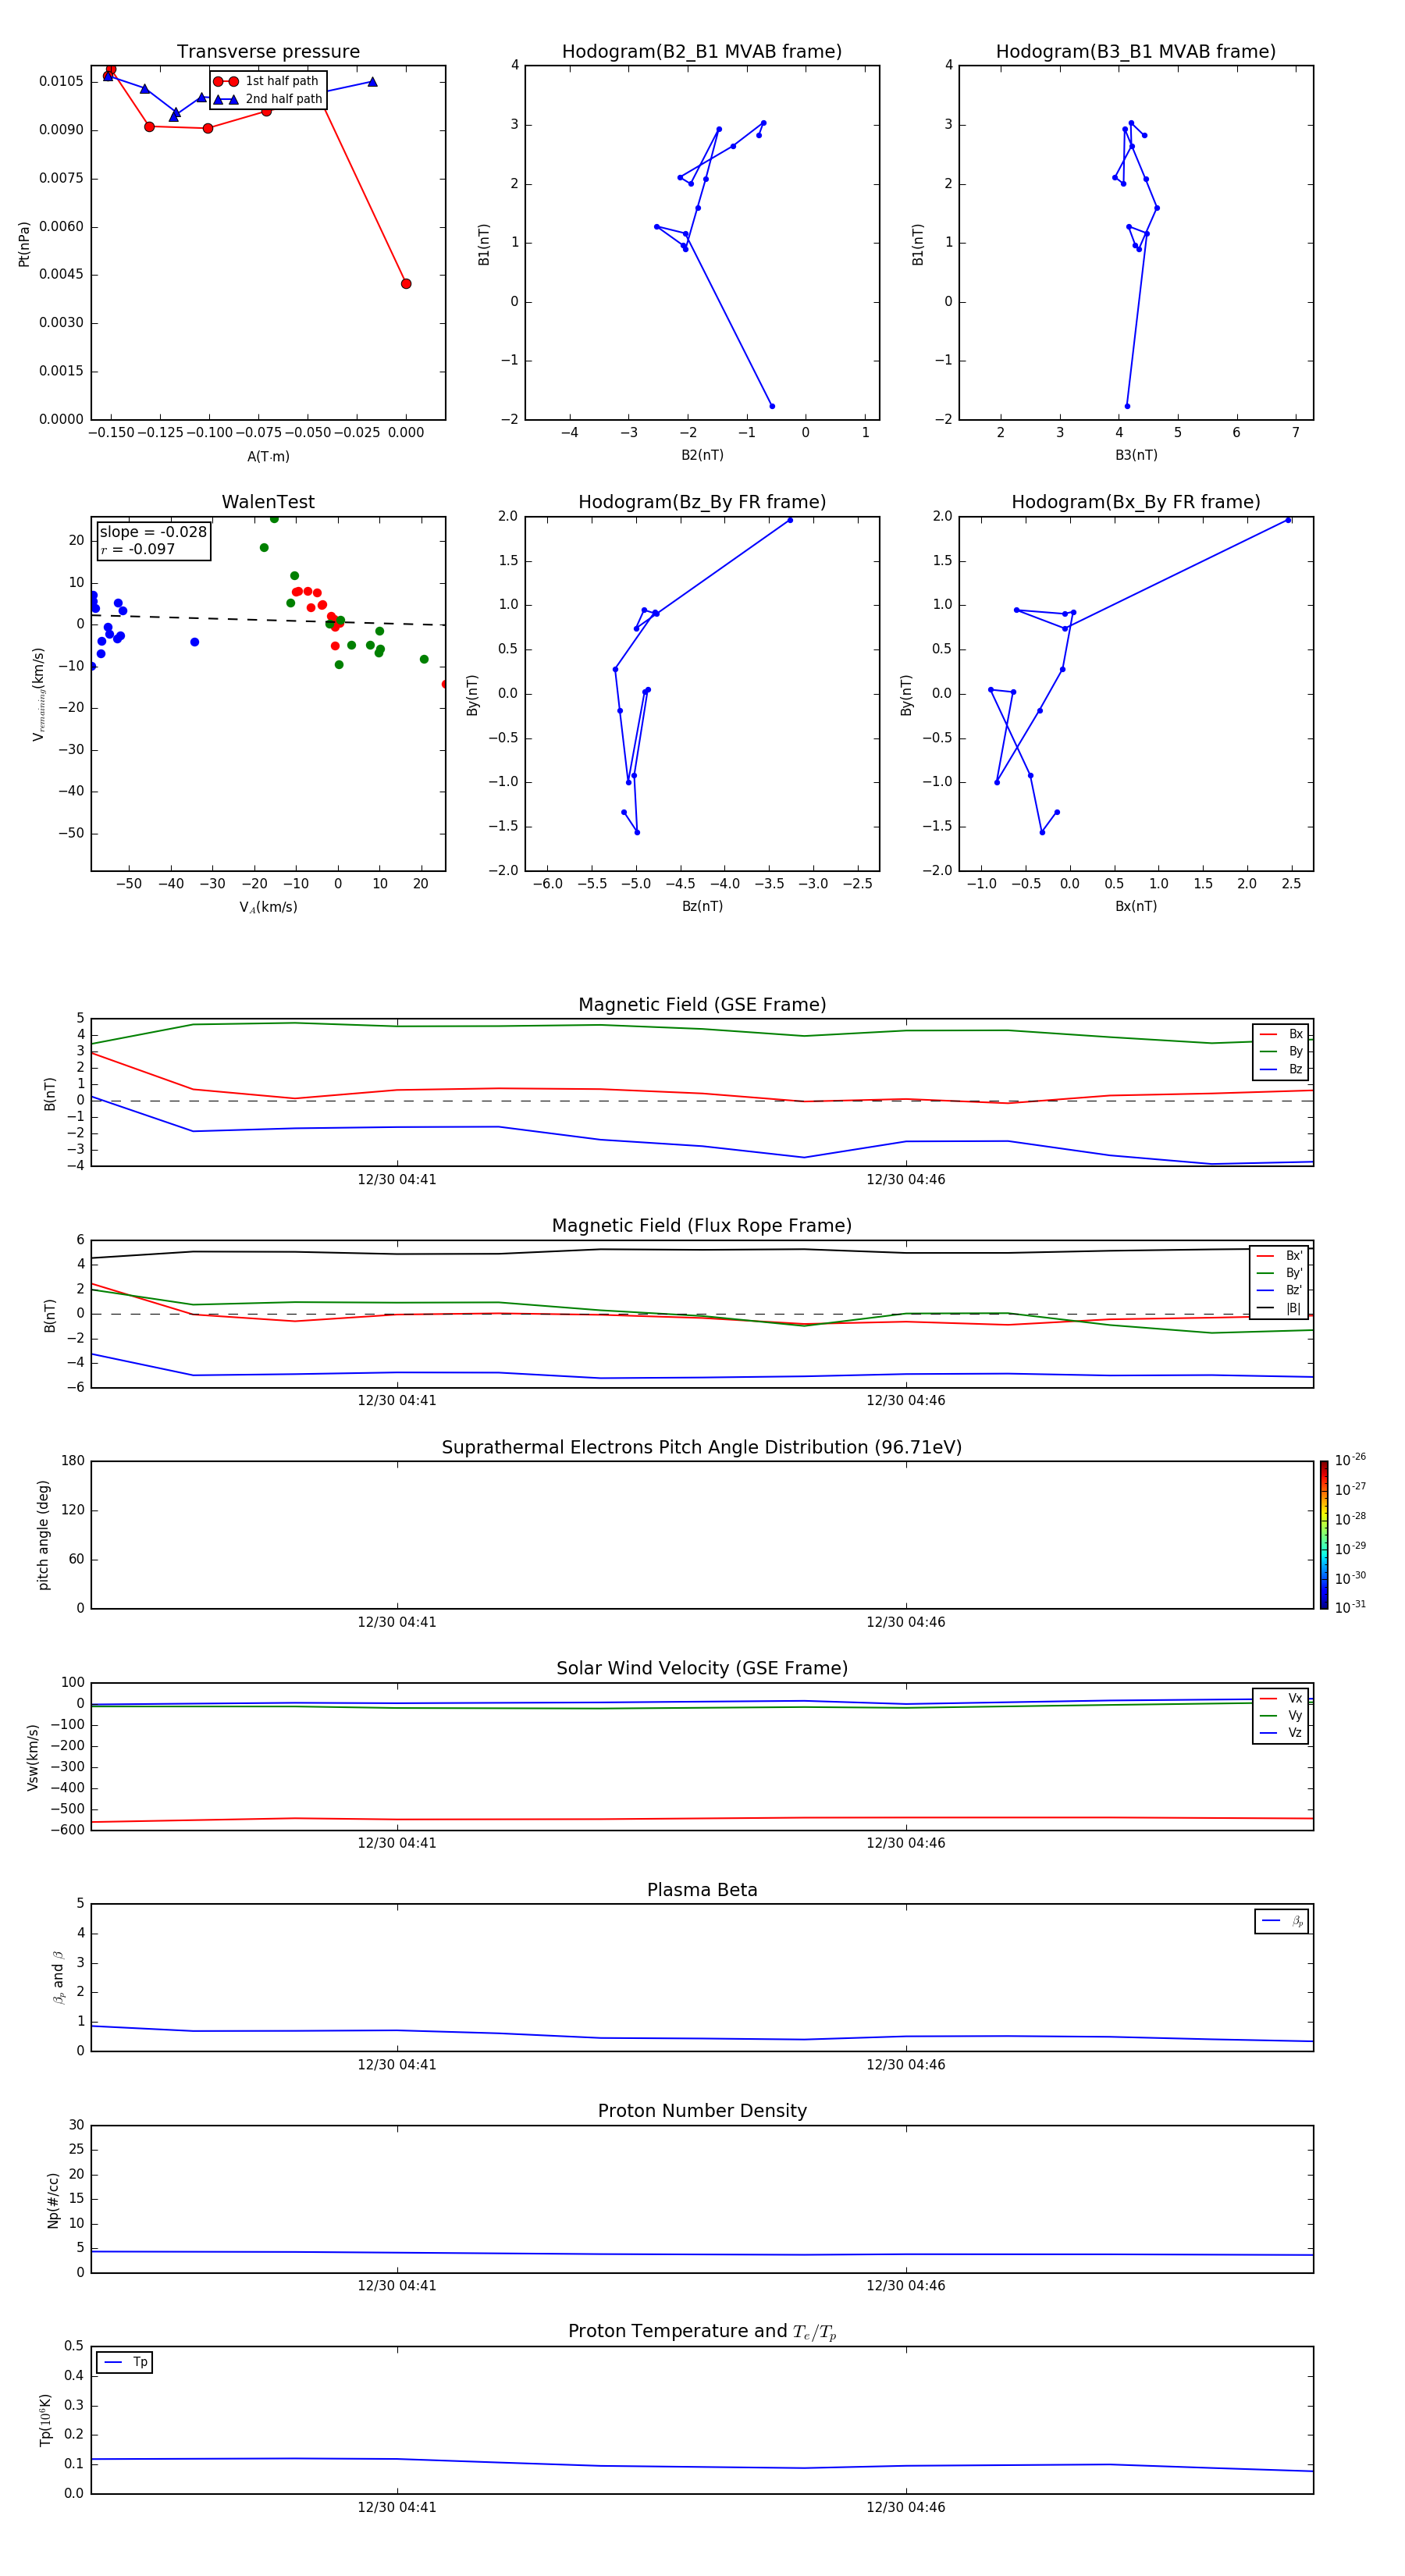Click the Bz' legend entry in Flux Rope plot
The width and height of the screenshot is (1405, 2576).
1279,1290
